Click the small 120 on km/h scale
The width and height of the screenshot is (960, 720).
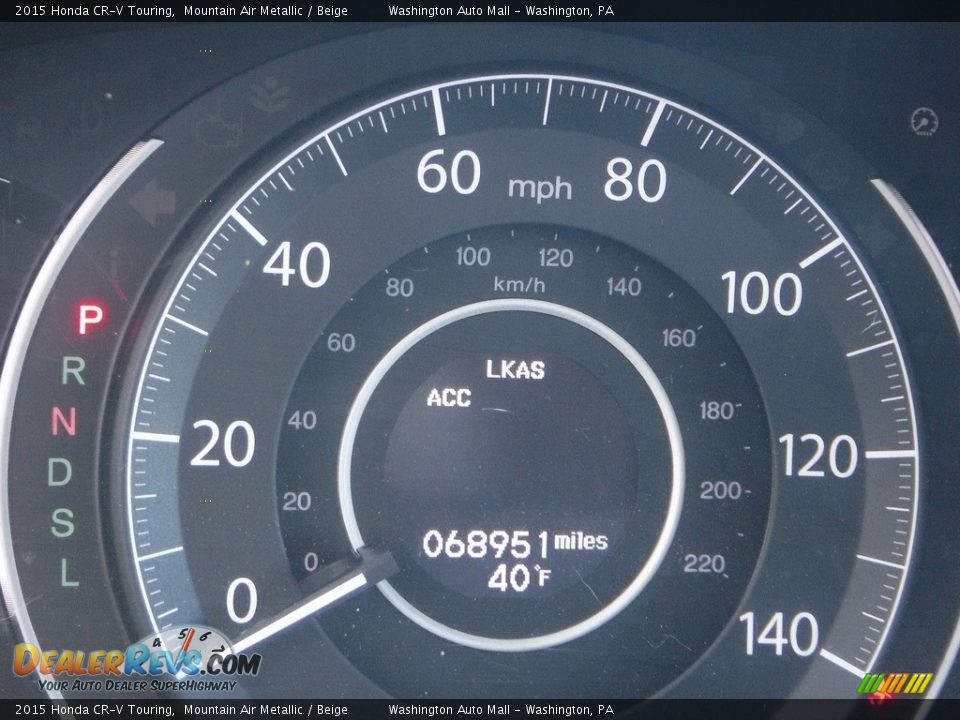click(x=556, y=258)
